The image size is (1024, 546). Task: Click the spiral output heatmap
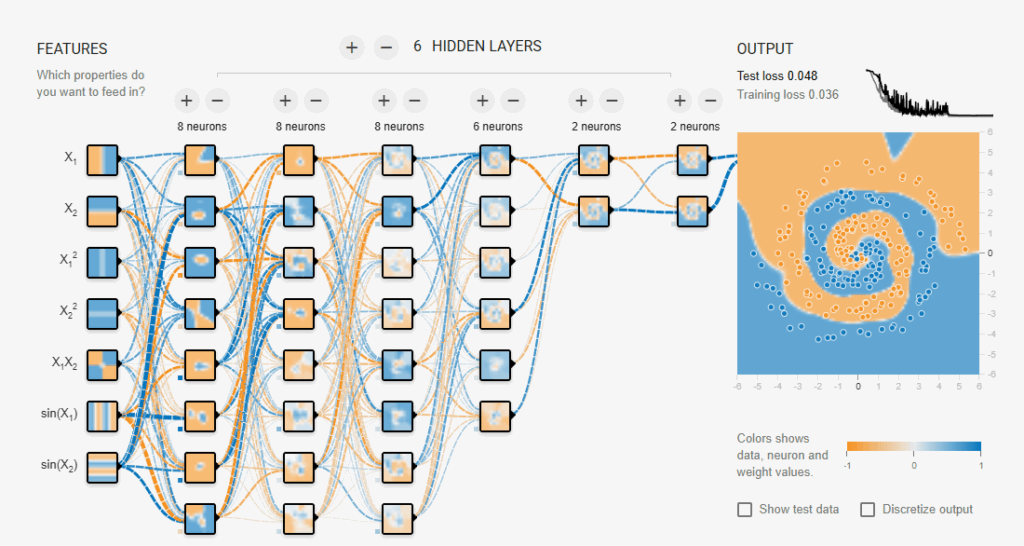tap(858, 253)
